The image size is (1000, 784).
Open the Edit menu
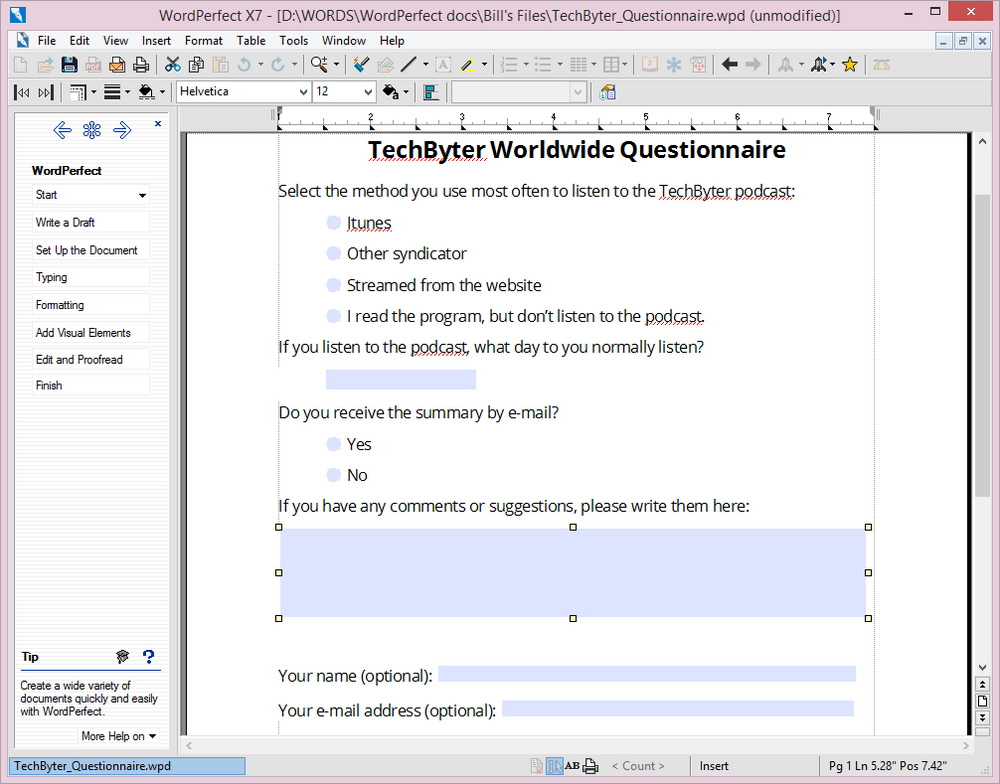(79, 40)
